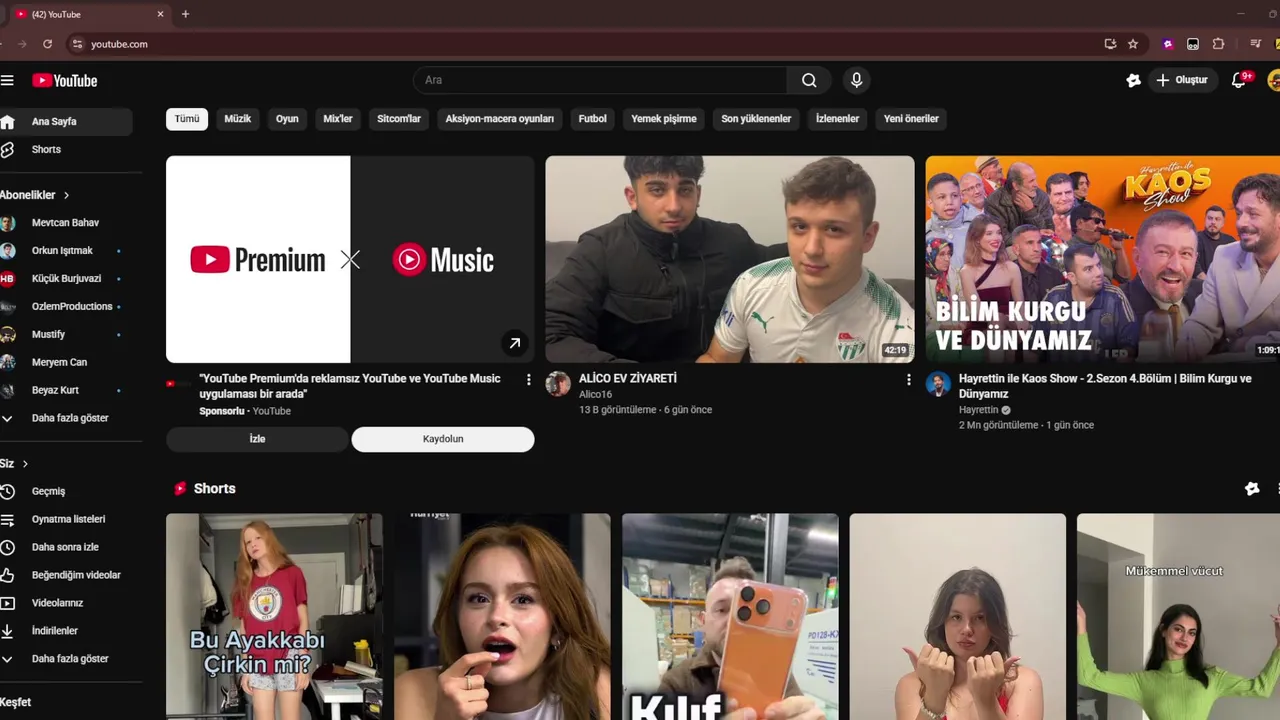Open browser extensions puzzle icon

1218,44
